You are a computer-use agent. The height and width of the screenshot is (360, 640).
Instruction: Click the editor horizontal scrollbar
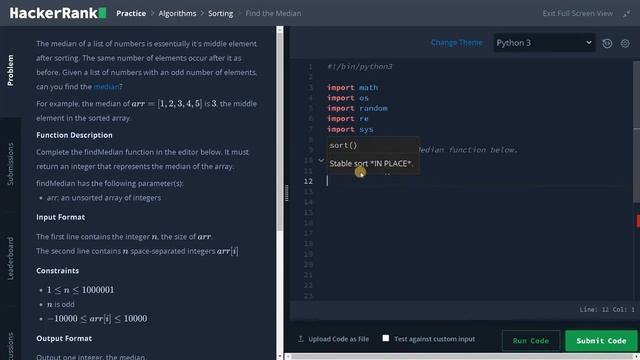(x=462, y=357)
